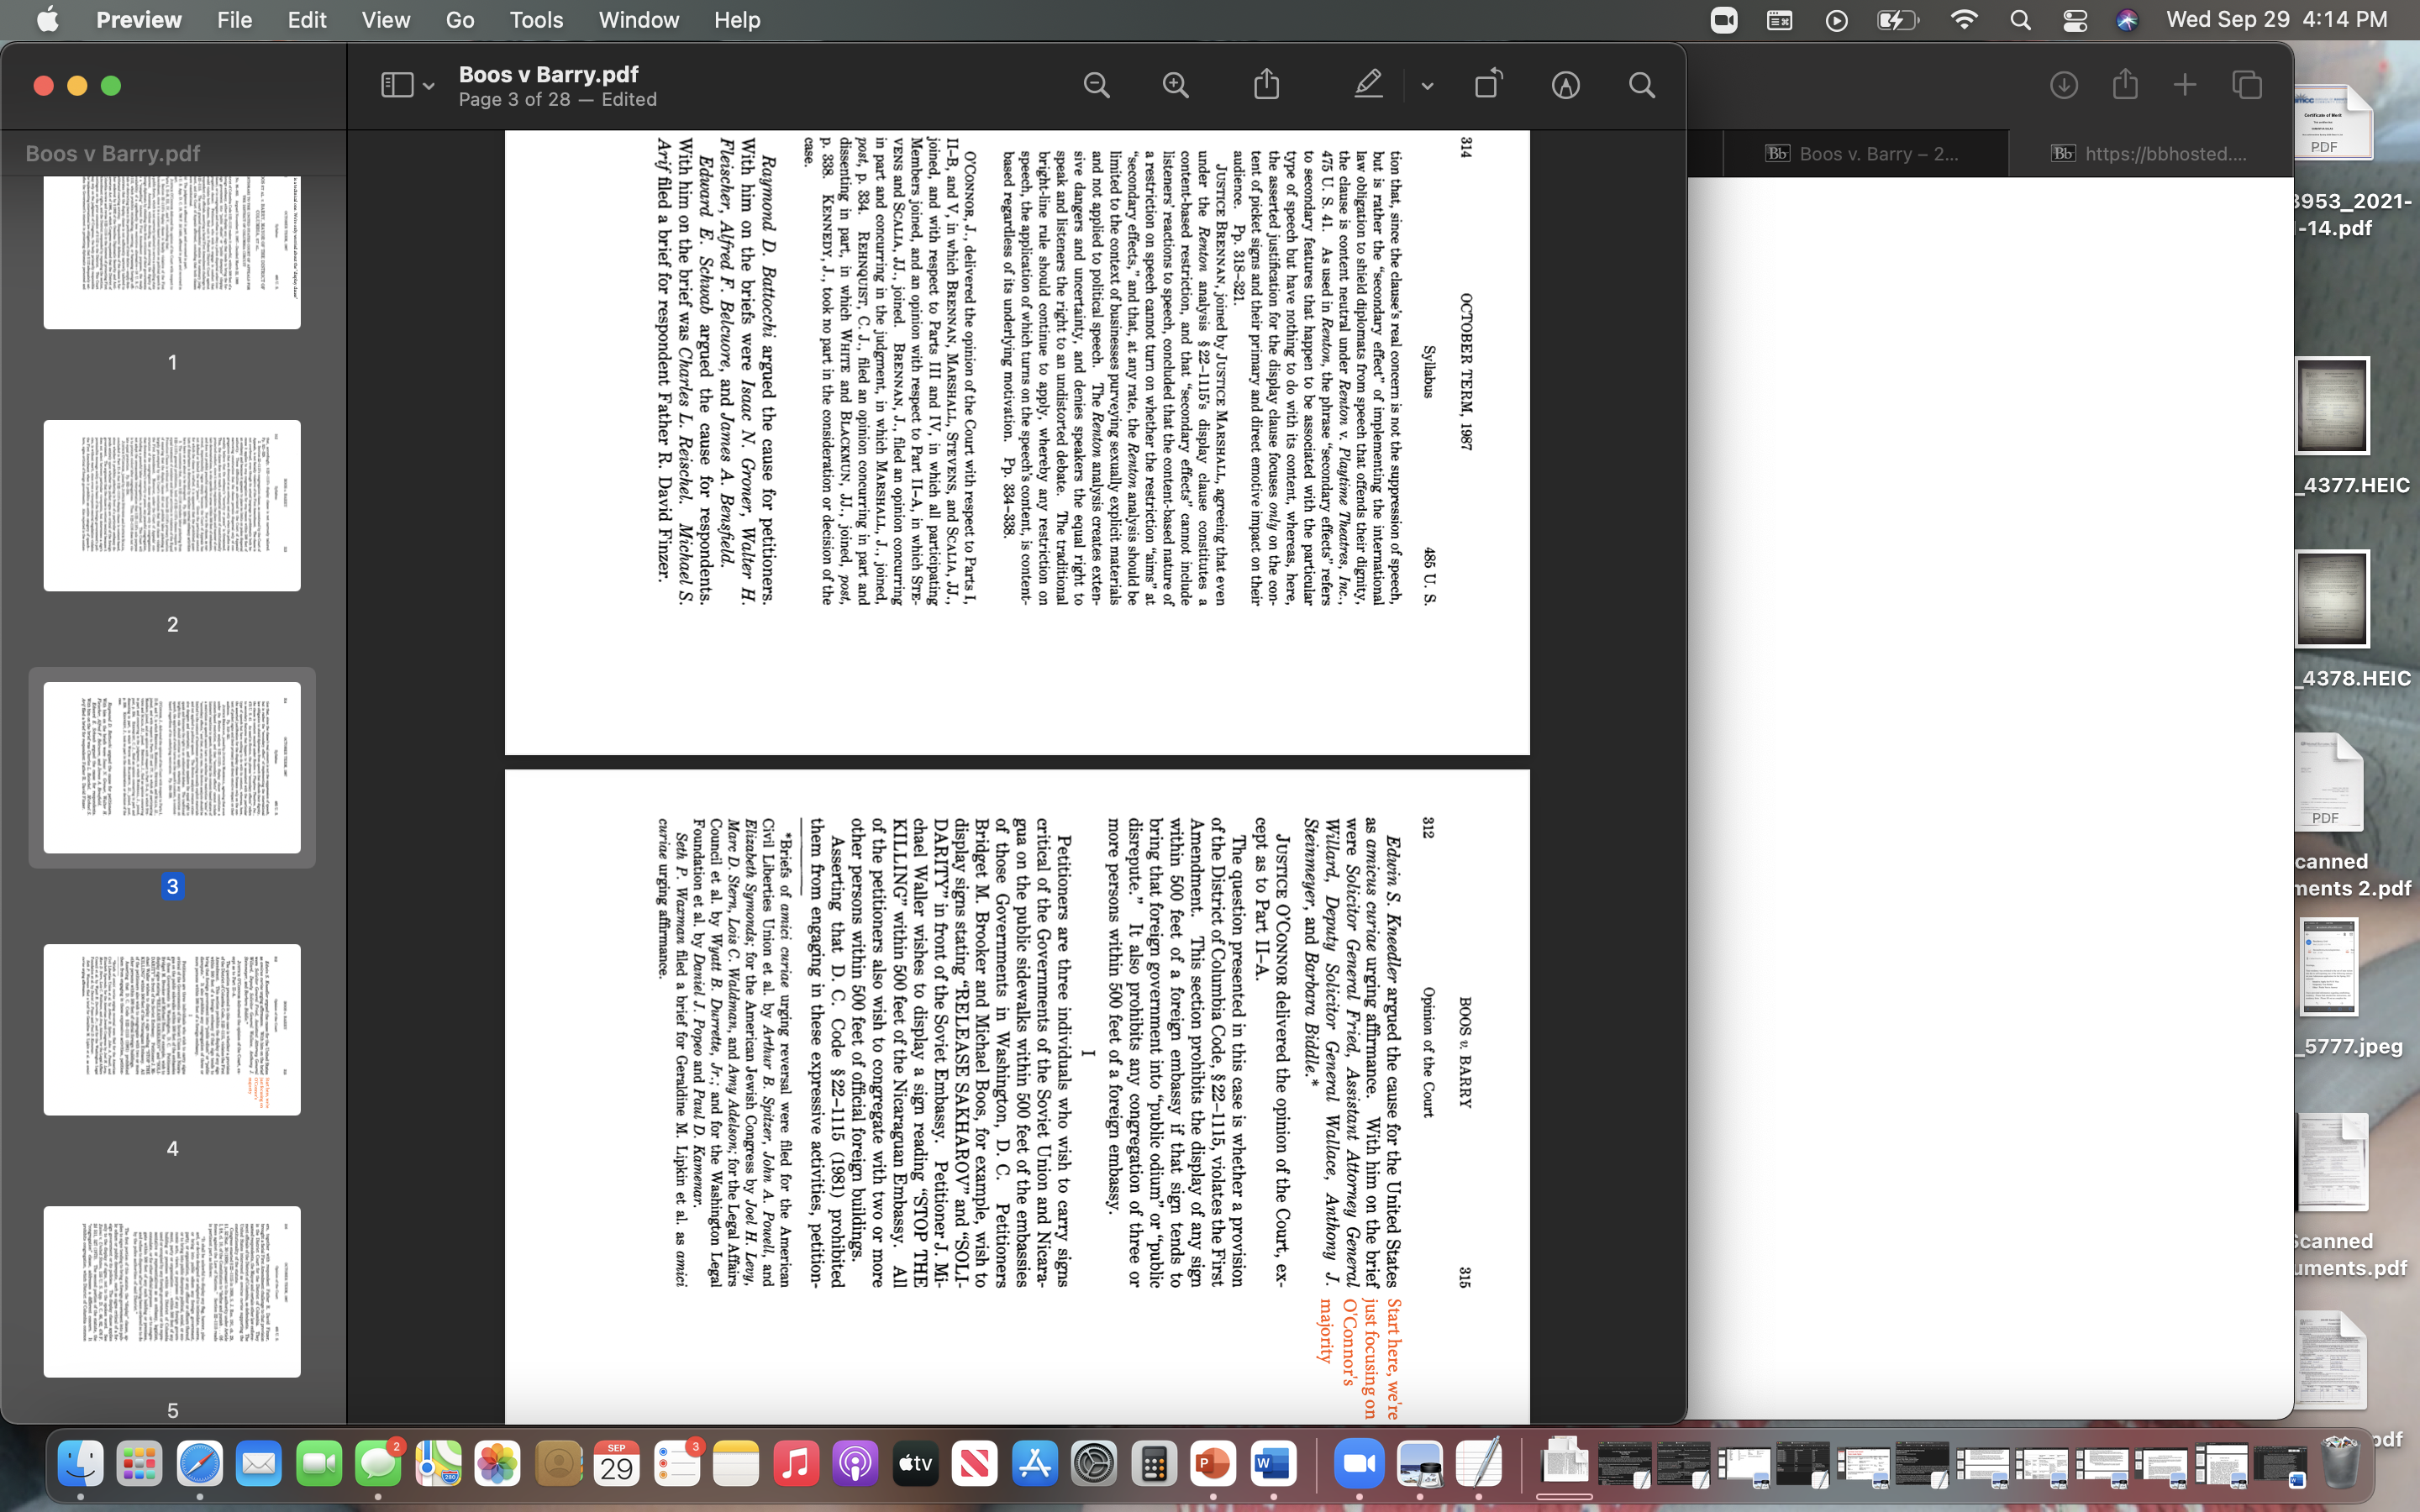The width and height of the screenshot is (2420, 1512).
Task: Open the search field in Preview
Action: point(1641,84)
